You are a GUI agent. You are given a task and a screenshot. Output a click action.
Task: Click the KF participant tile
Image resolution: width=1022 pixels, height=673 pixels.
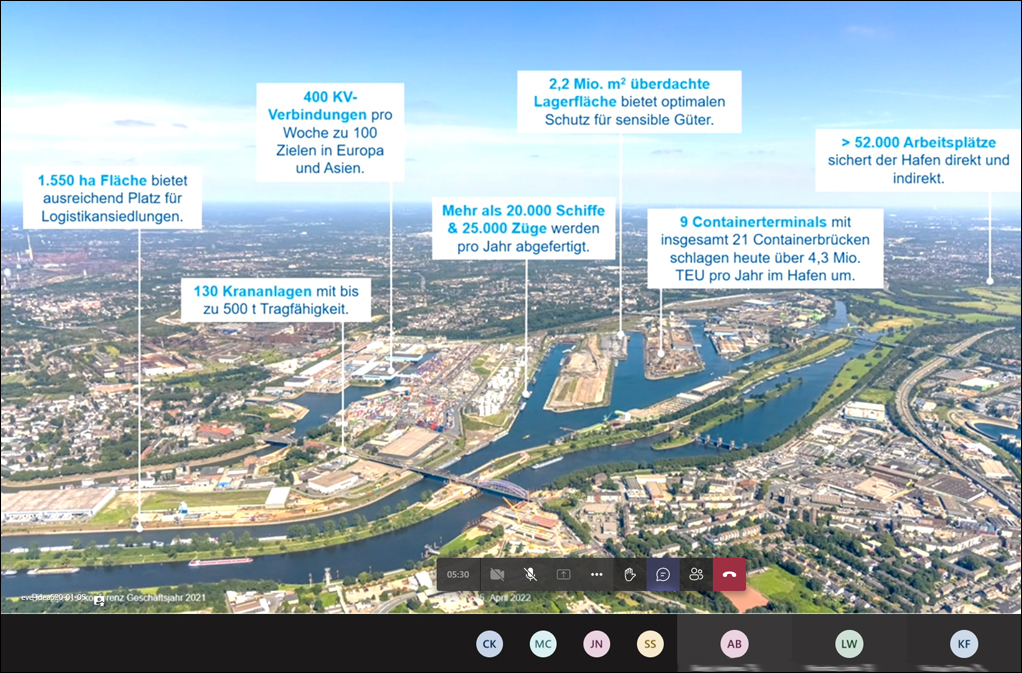click(964, 644)
